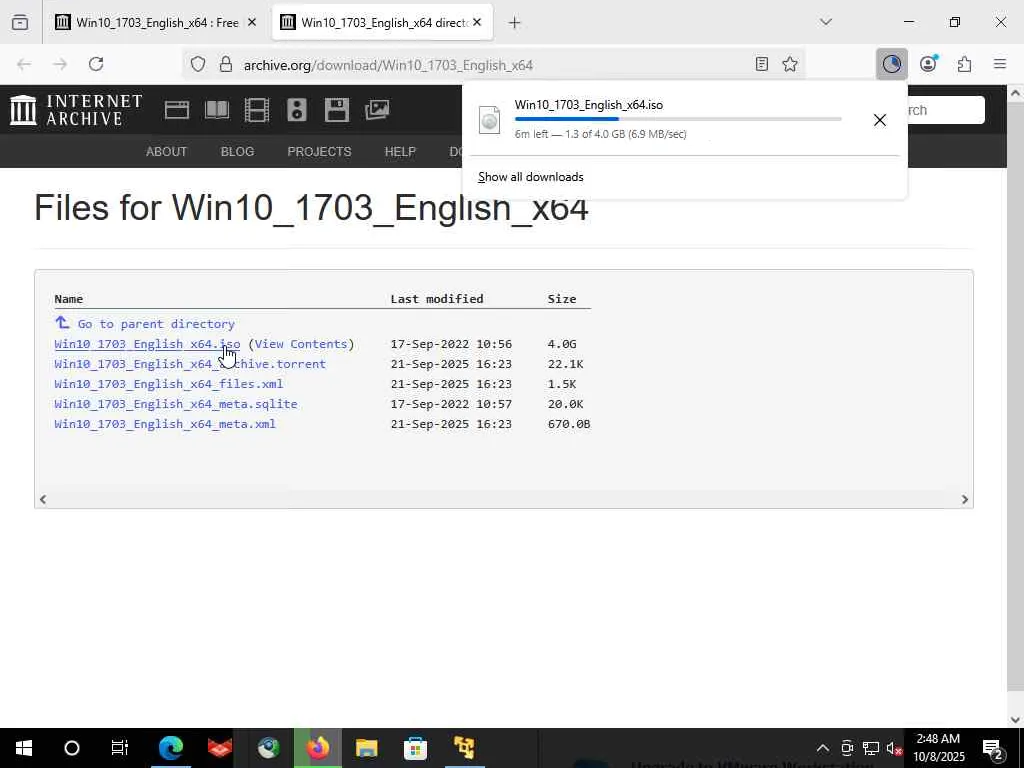
Task: Close the first Win10_1703_English_x64 tab
Action: [252, 23]
